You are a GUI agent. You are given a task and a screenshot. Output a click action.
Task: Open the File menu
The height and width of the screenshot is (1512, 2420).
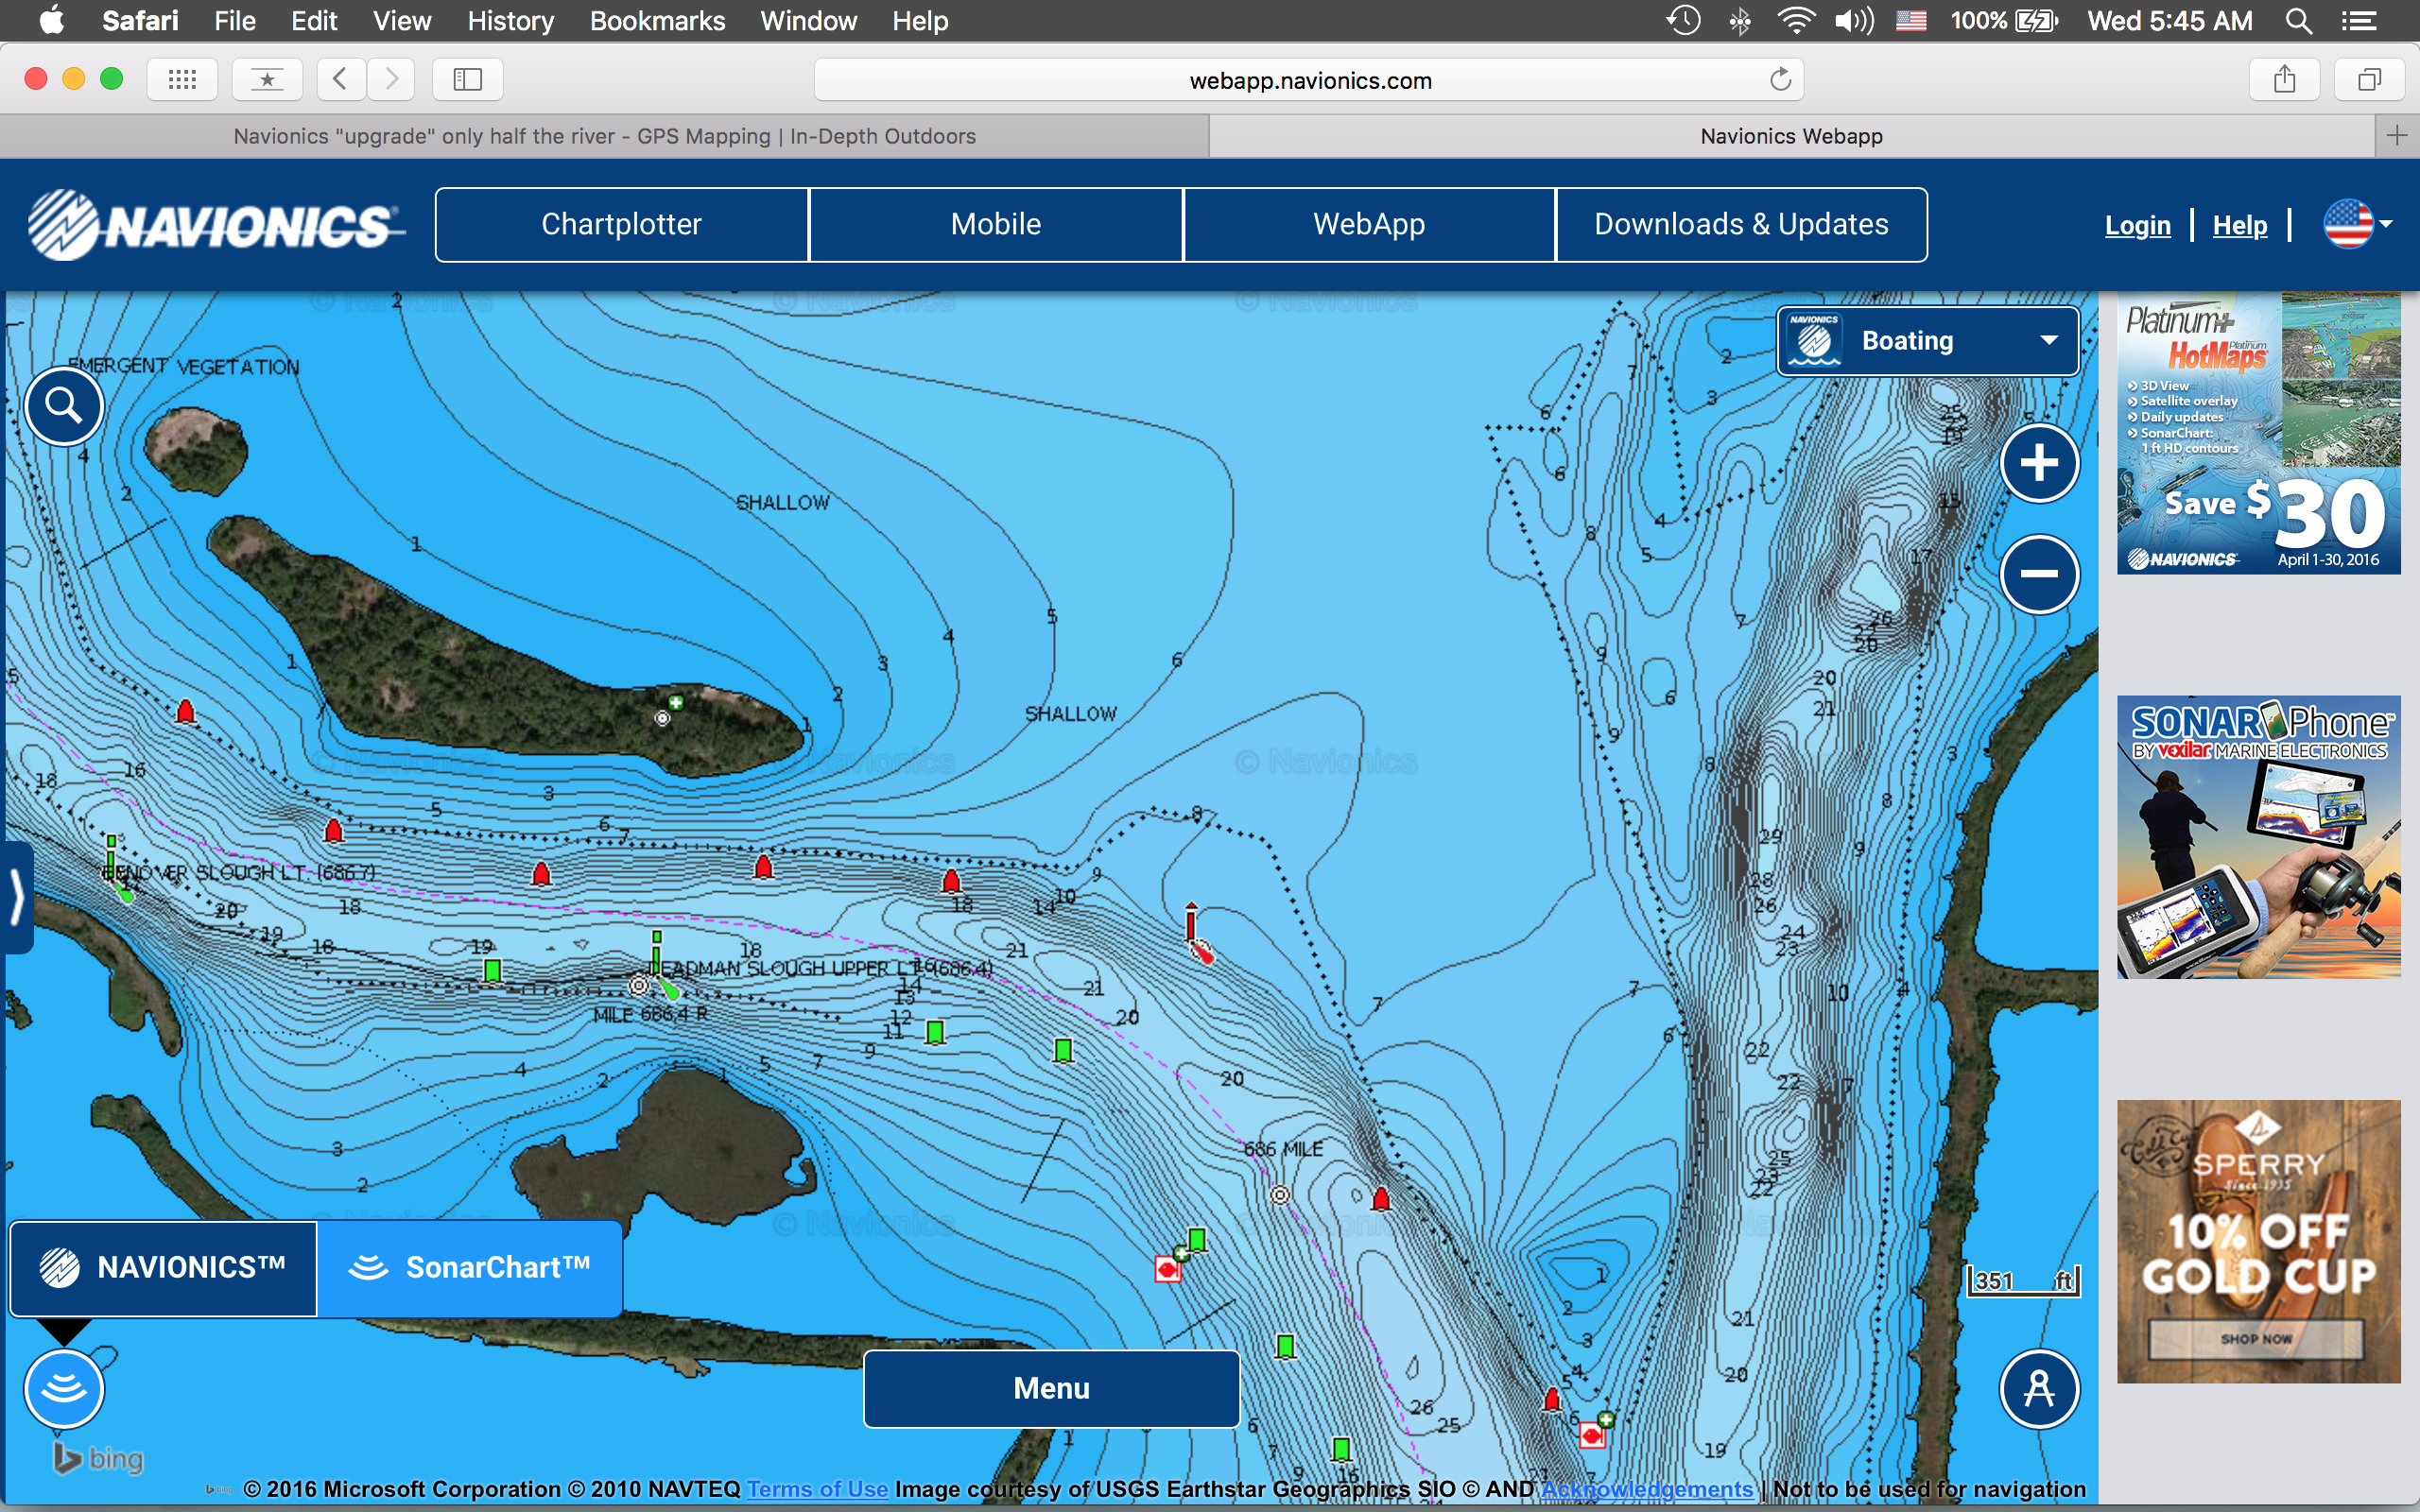[x=235, y=21]
